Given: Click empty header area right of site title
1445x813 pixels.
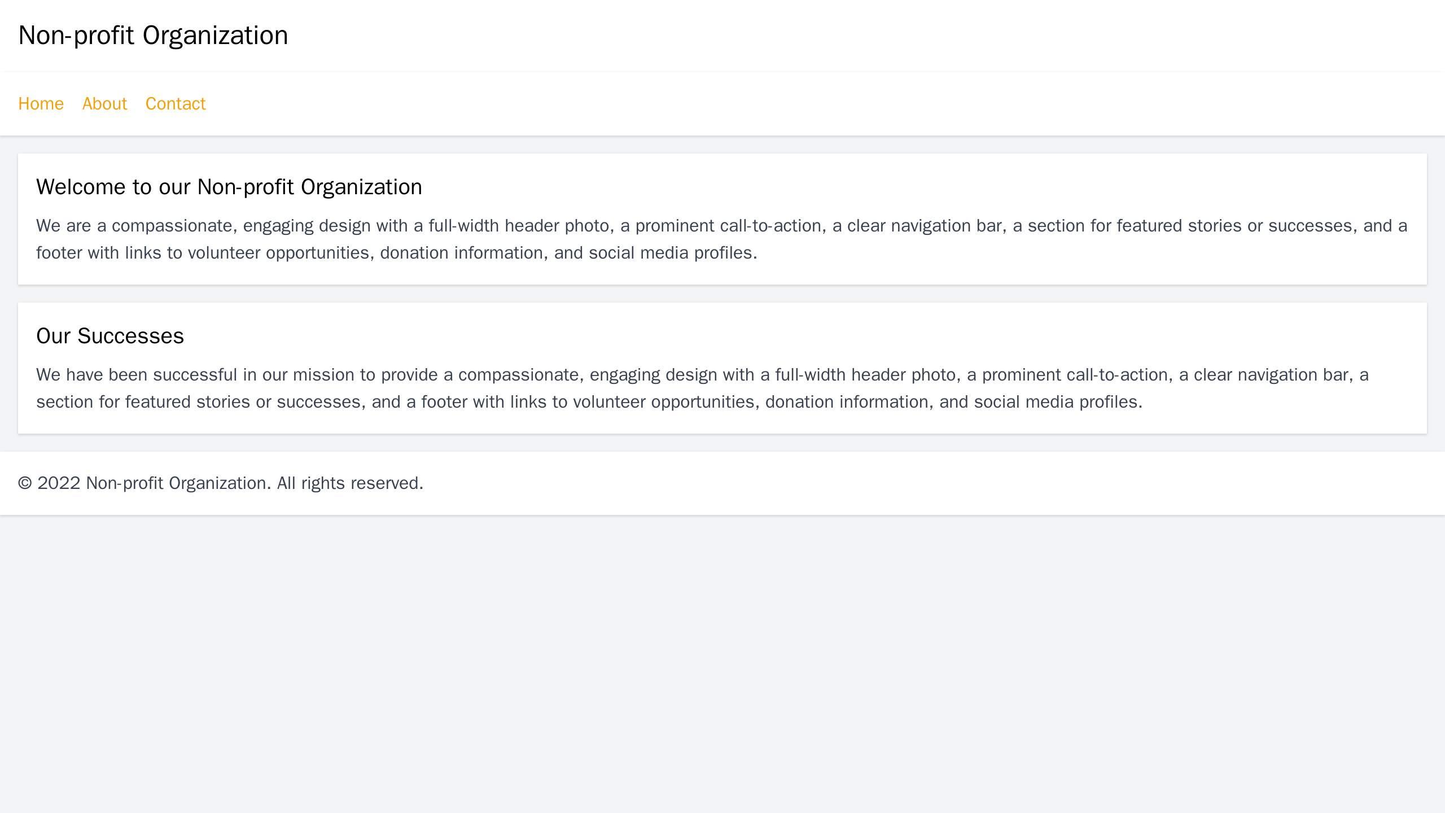Looking at the screenshot, I should [x=850, y=35].
